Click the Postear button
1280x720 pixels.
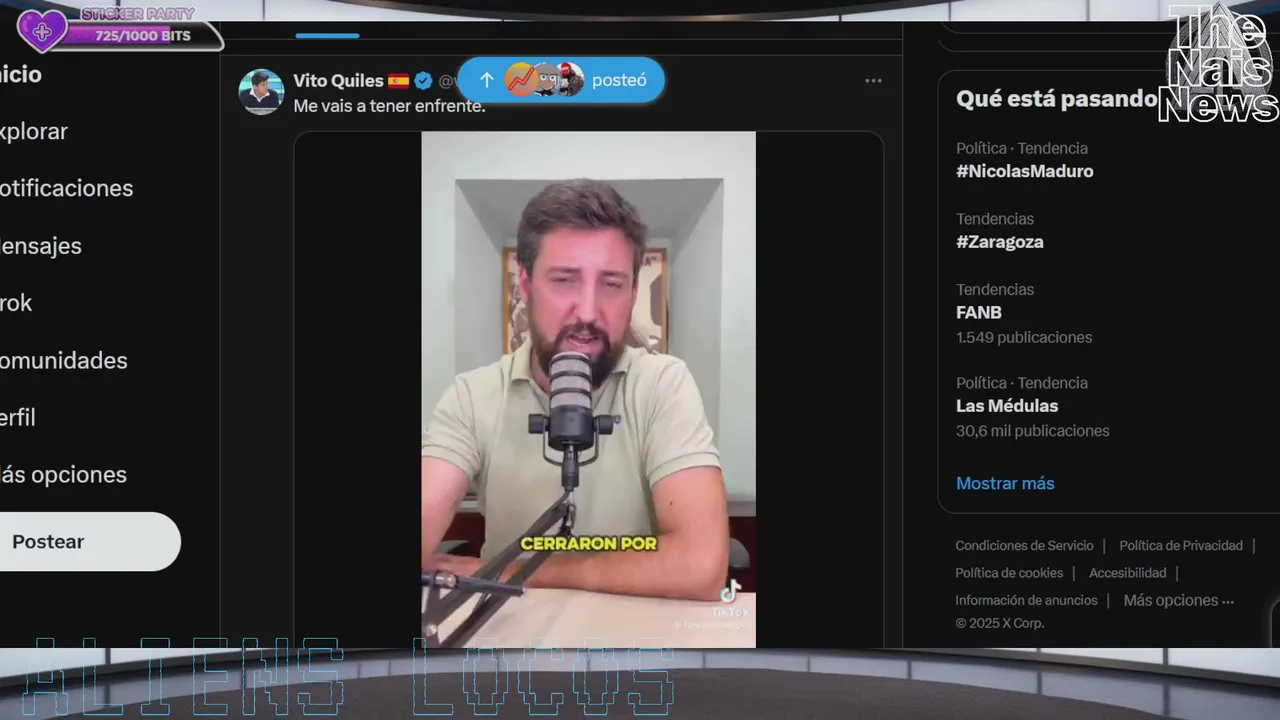[89, 542]
